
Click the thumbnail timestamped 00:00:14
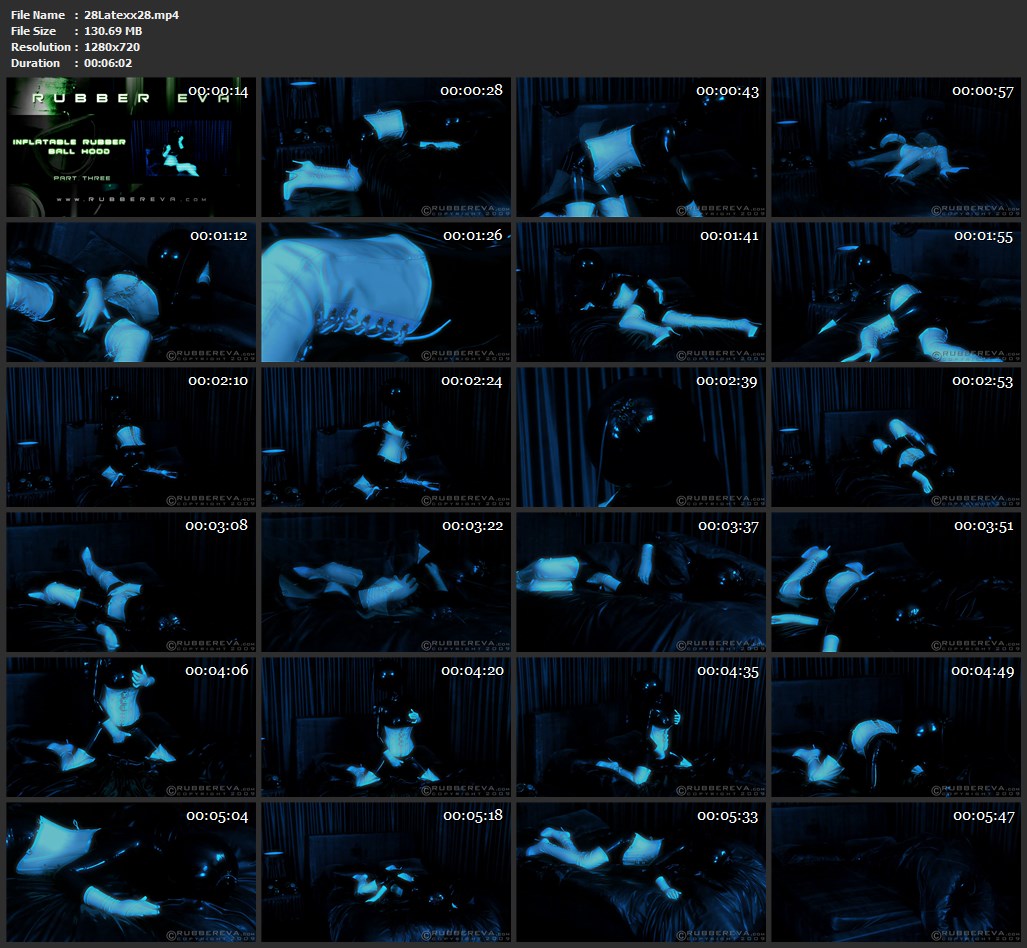131,147
